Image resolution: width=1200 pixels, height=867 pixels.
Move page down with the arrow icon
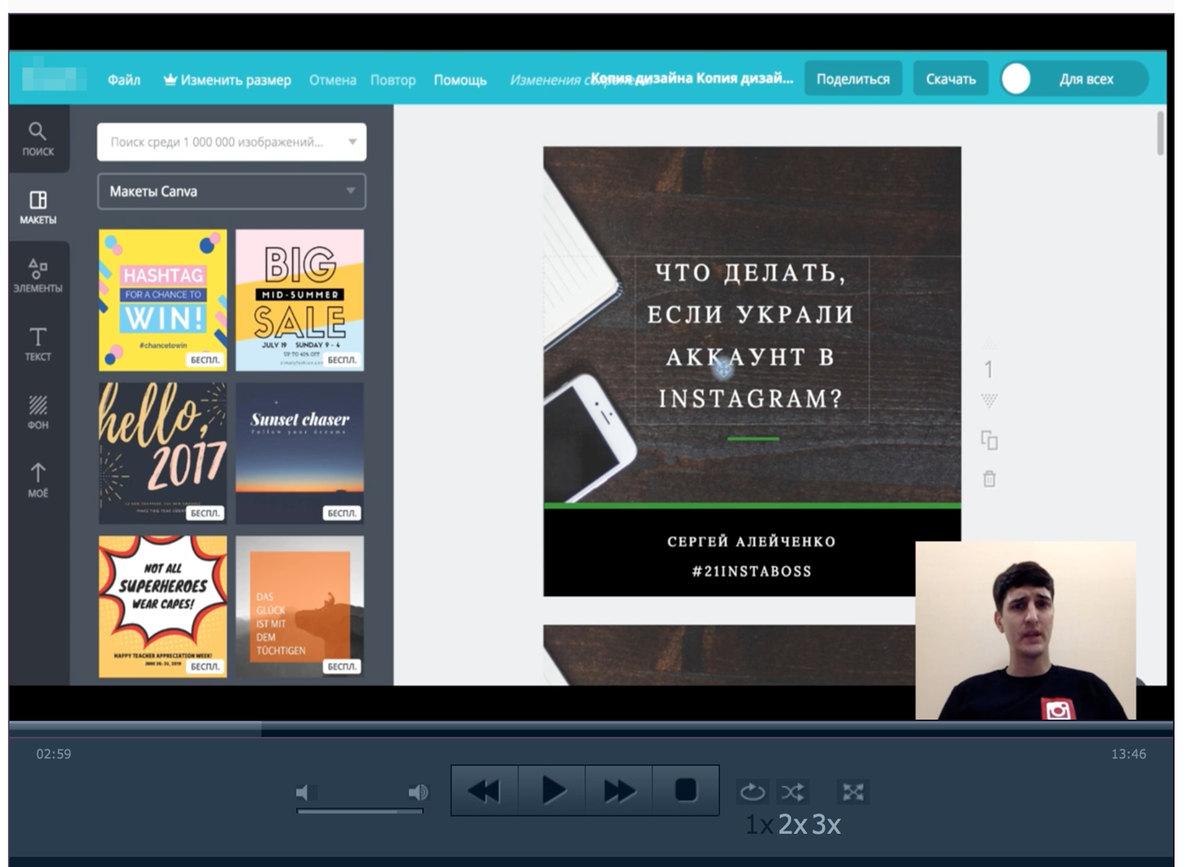989,400
